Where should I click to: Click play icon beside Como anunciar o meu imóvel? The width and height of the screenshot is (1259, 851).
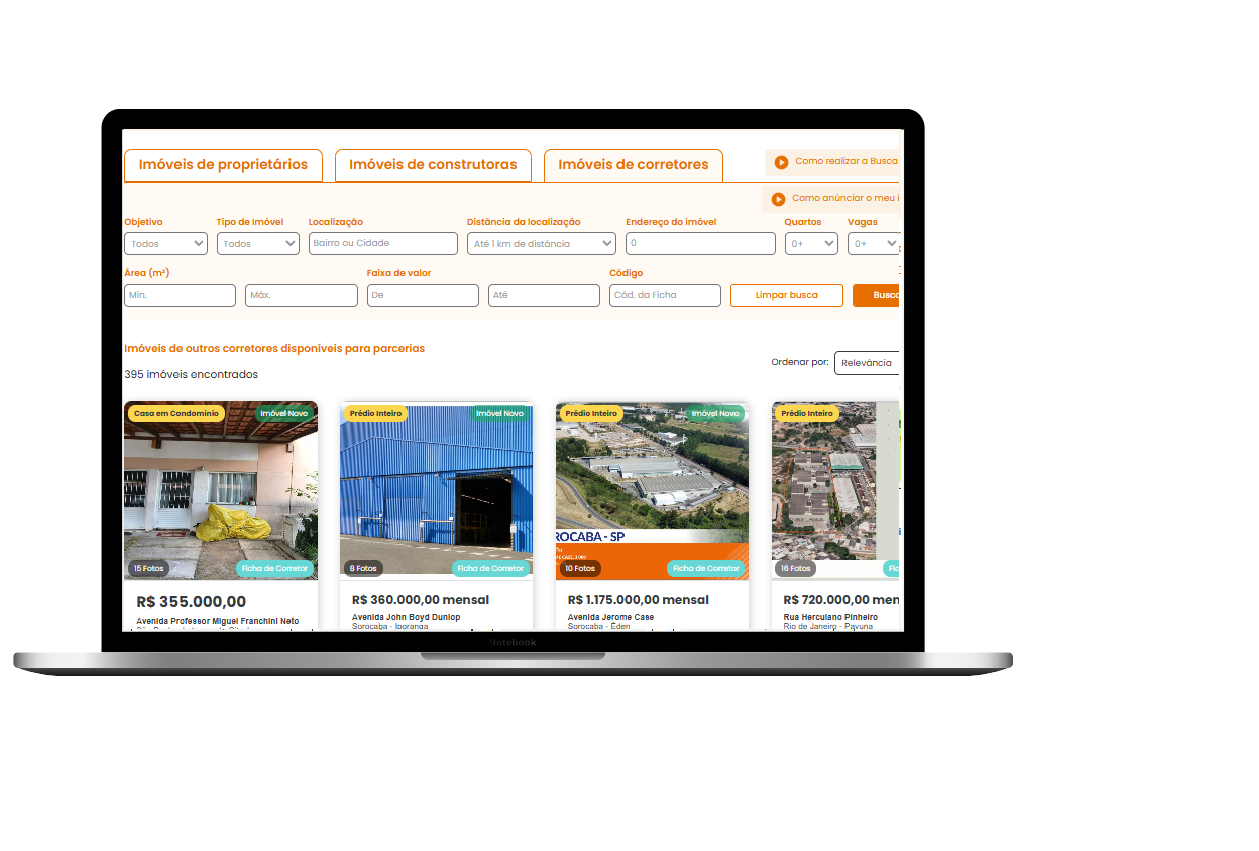coord(778,199)
